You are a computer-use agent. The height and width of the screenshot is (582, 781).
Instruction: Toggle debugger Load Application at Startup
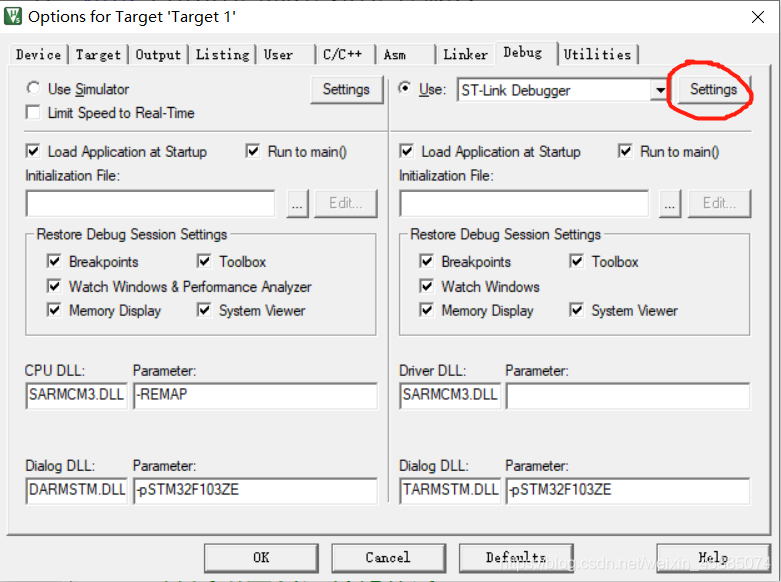tap(406, 151)
